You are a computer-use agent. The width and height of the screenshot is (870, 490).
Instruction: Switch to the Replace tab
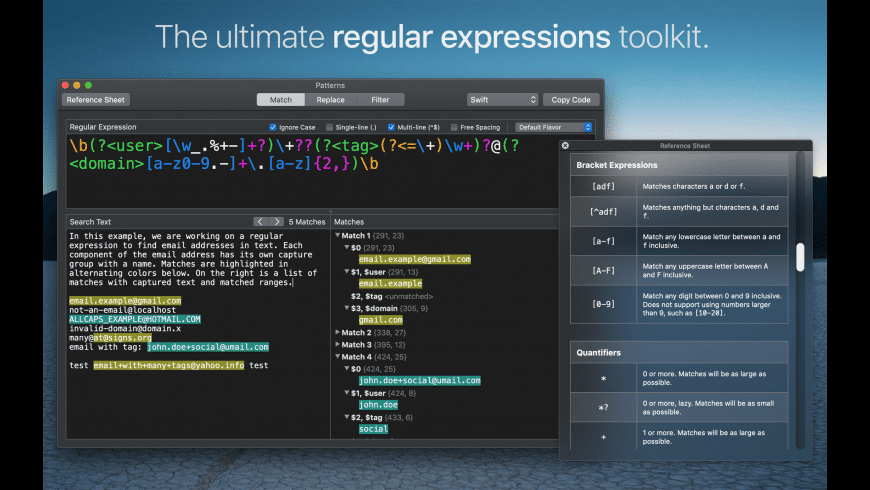(331, 100)
